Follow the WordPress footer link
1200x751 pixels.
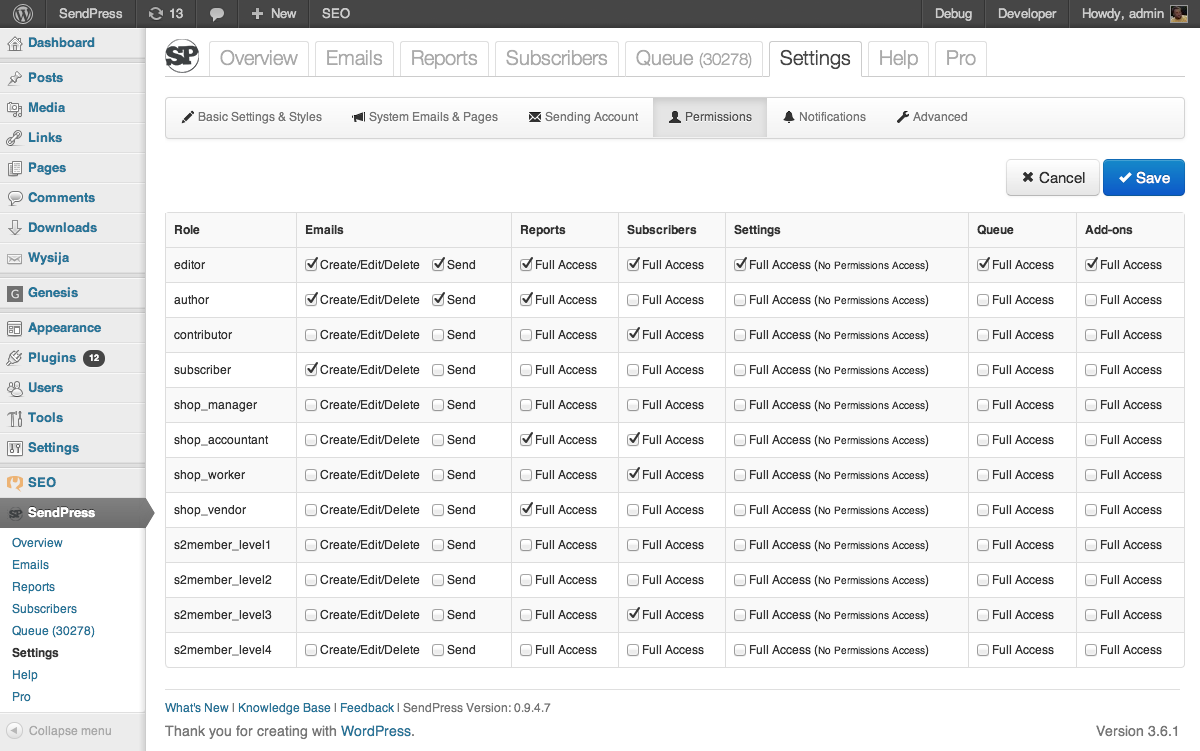coord(376,731)
